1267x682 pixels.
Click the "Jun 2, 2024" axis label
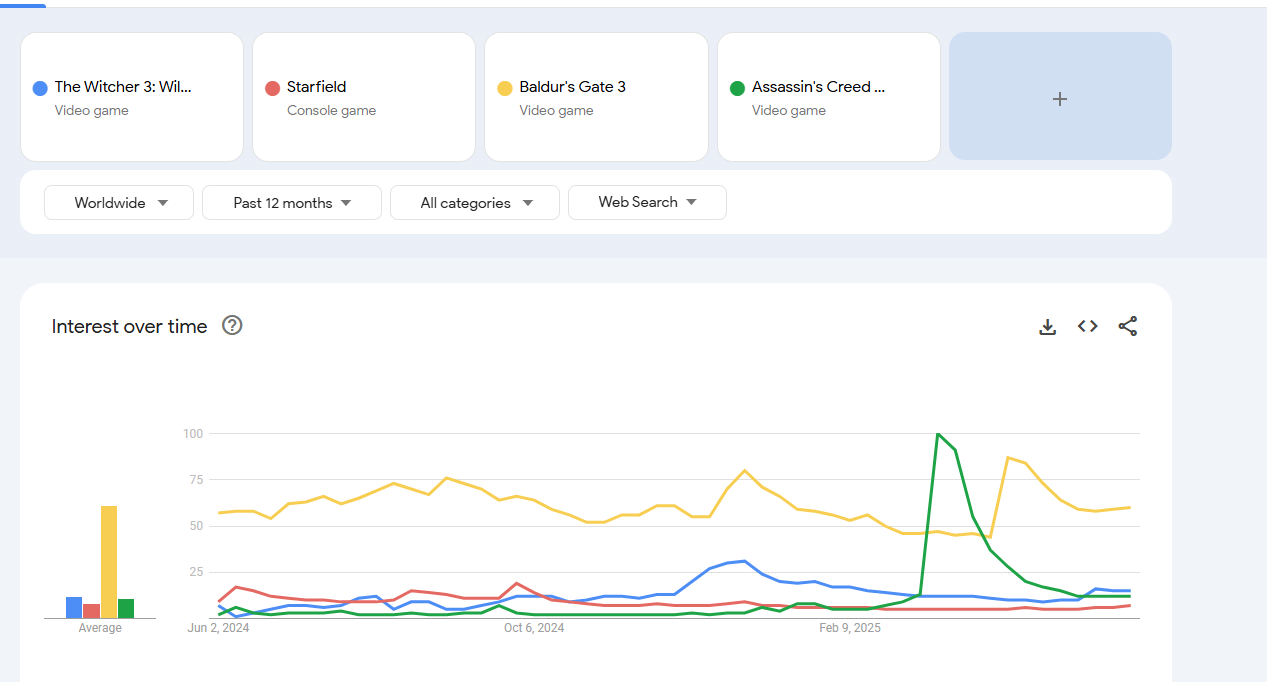tap(218, 628)
